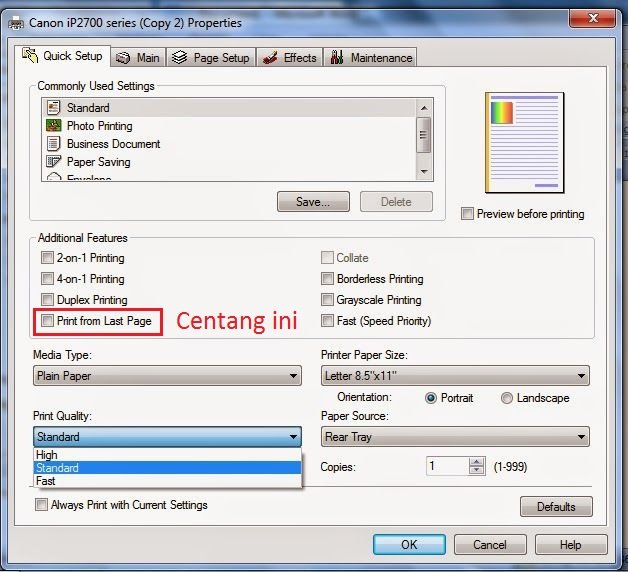Select the Paper Saving icon
Screen dimensions: 628x572
54,162
